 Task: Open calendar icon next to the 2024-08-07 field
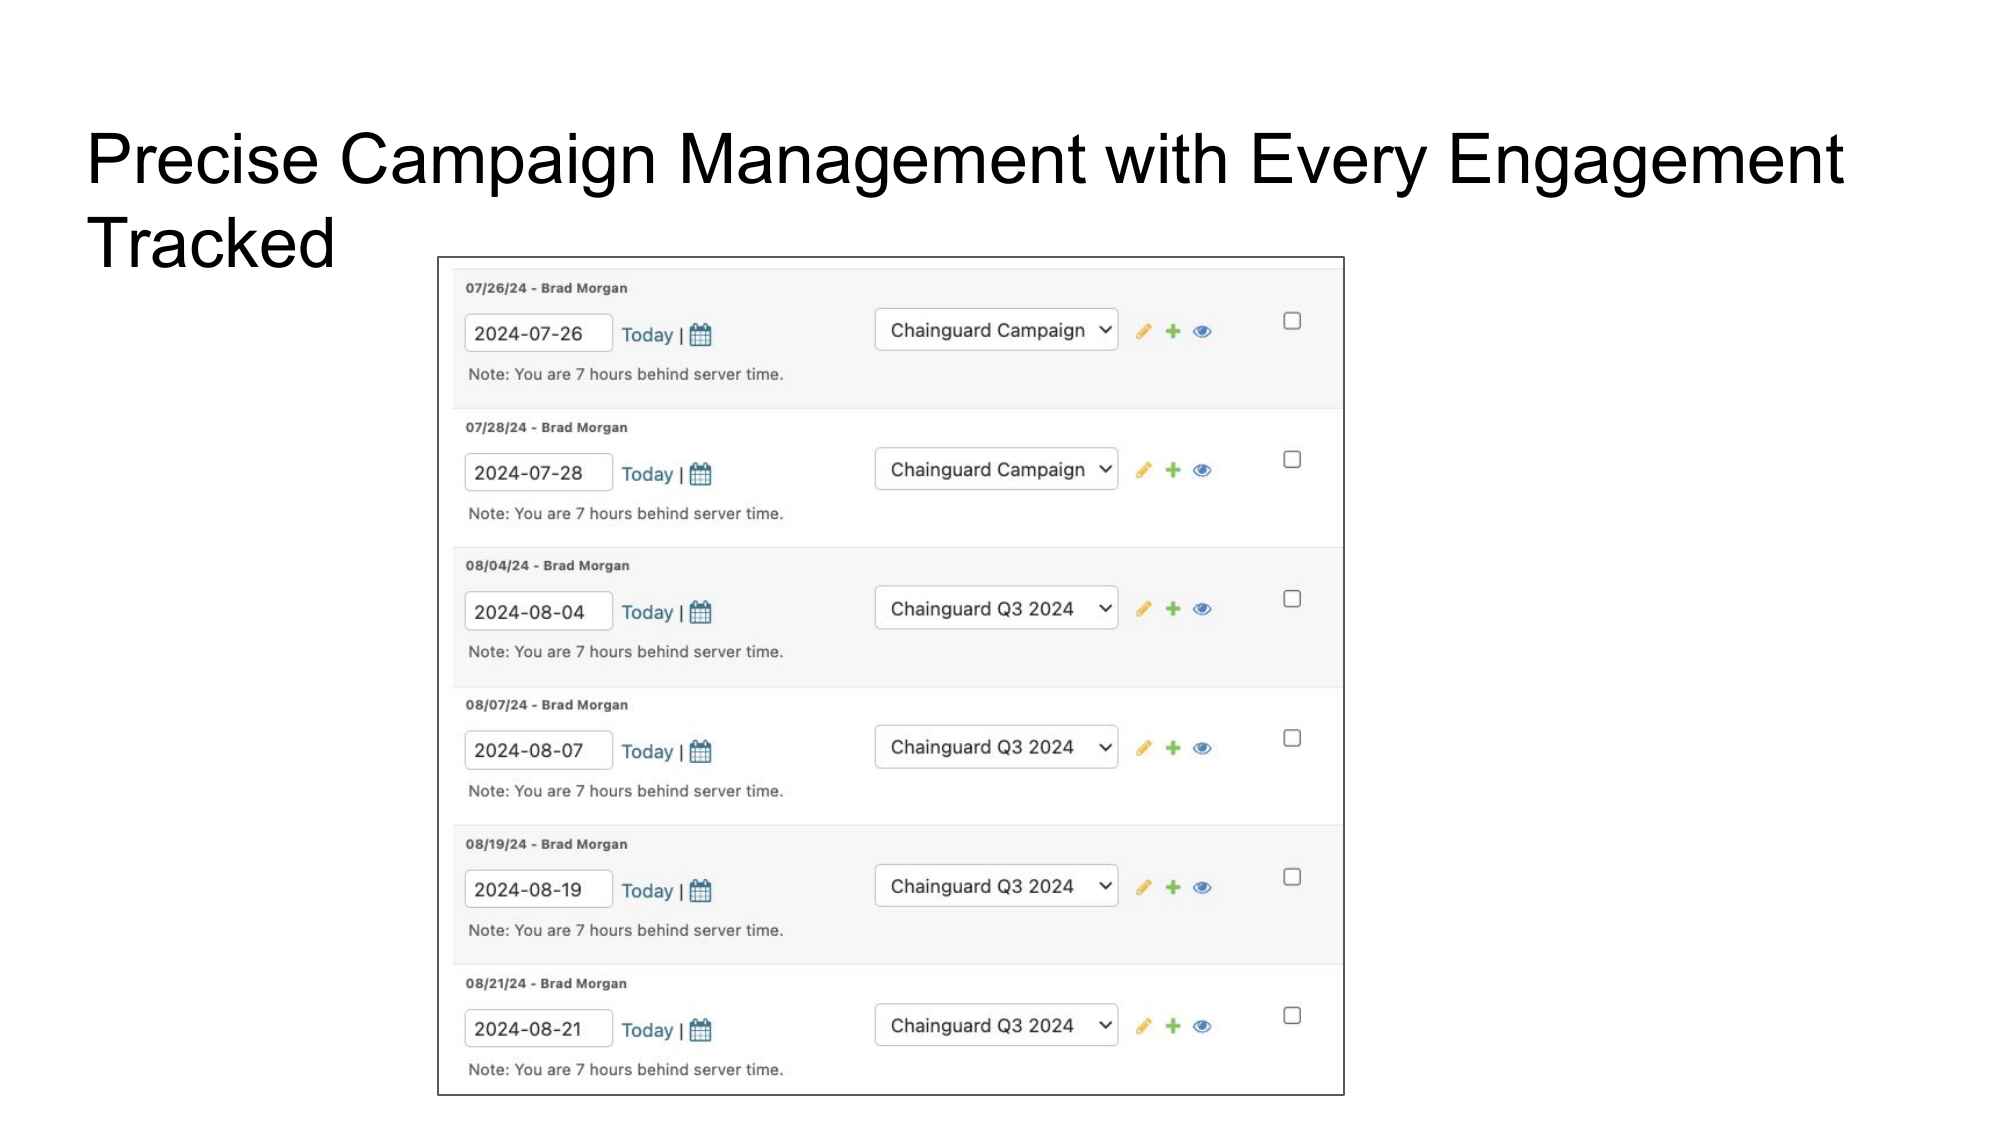click(x=701, y=752)
